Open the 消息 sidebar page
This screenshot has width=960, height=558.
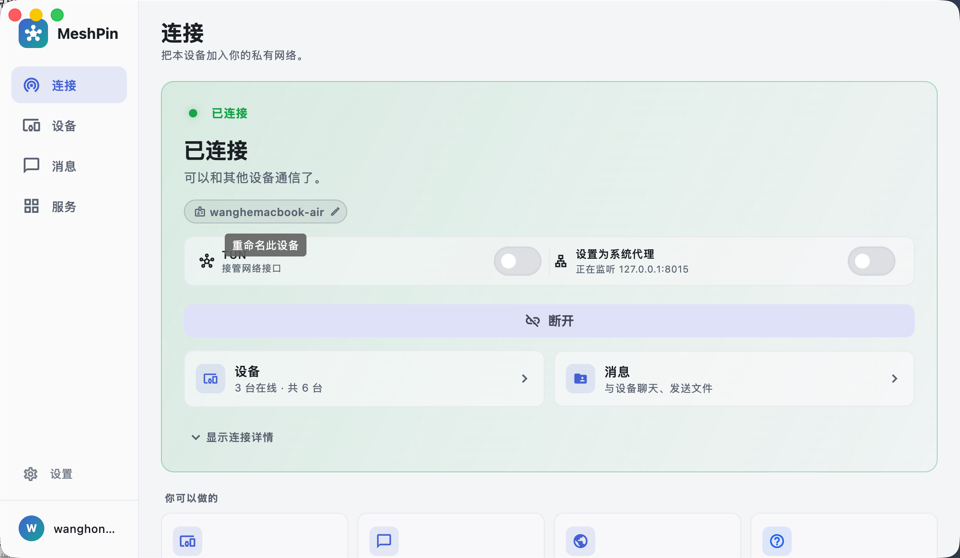pos(69,166)
